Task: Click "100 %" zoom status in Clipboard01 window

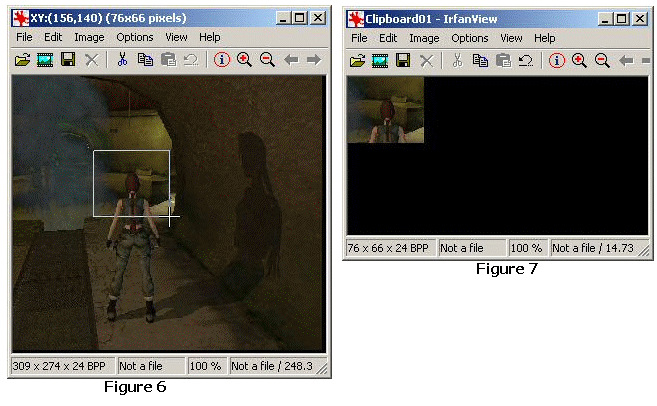Action: pos(526,248)
